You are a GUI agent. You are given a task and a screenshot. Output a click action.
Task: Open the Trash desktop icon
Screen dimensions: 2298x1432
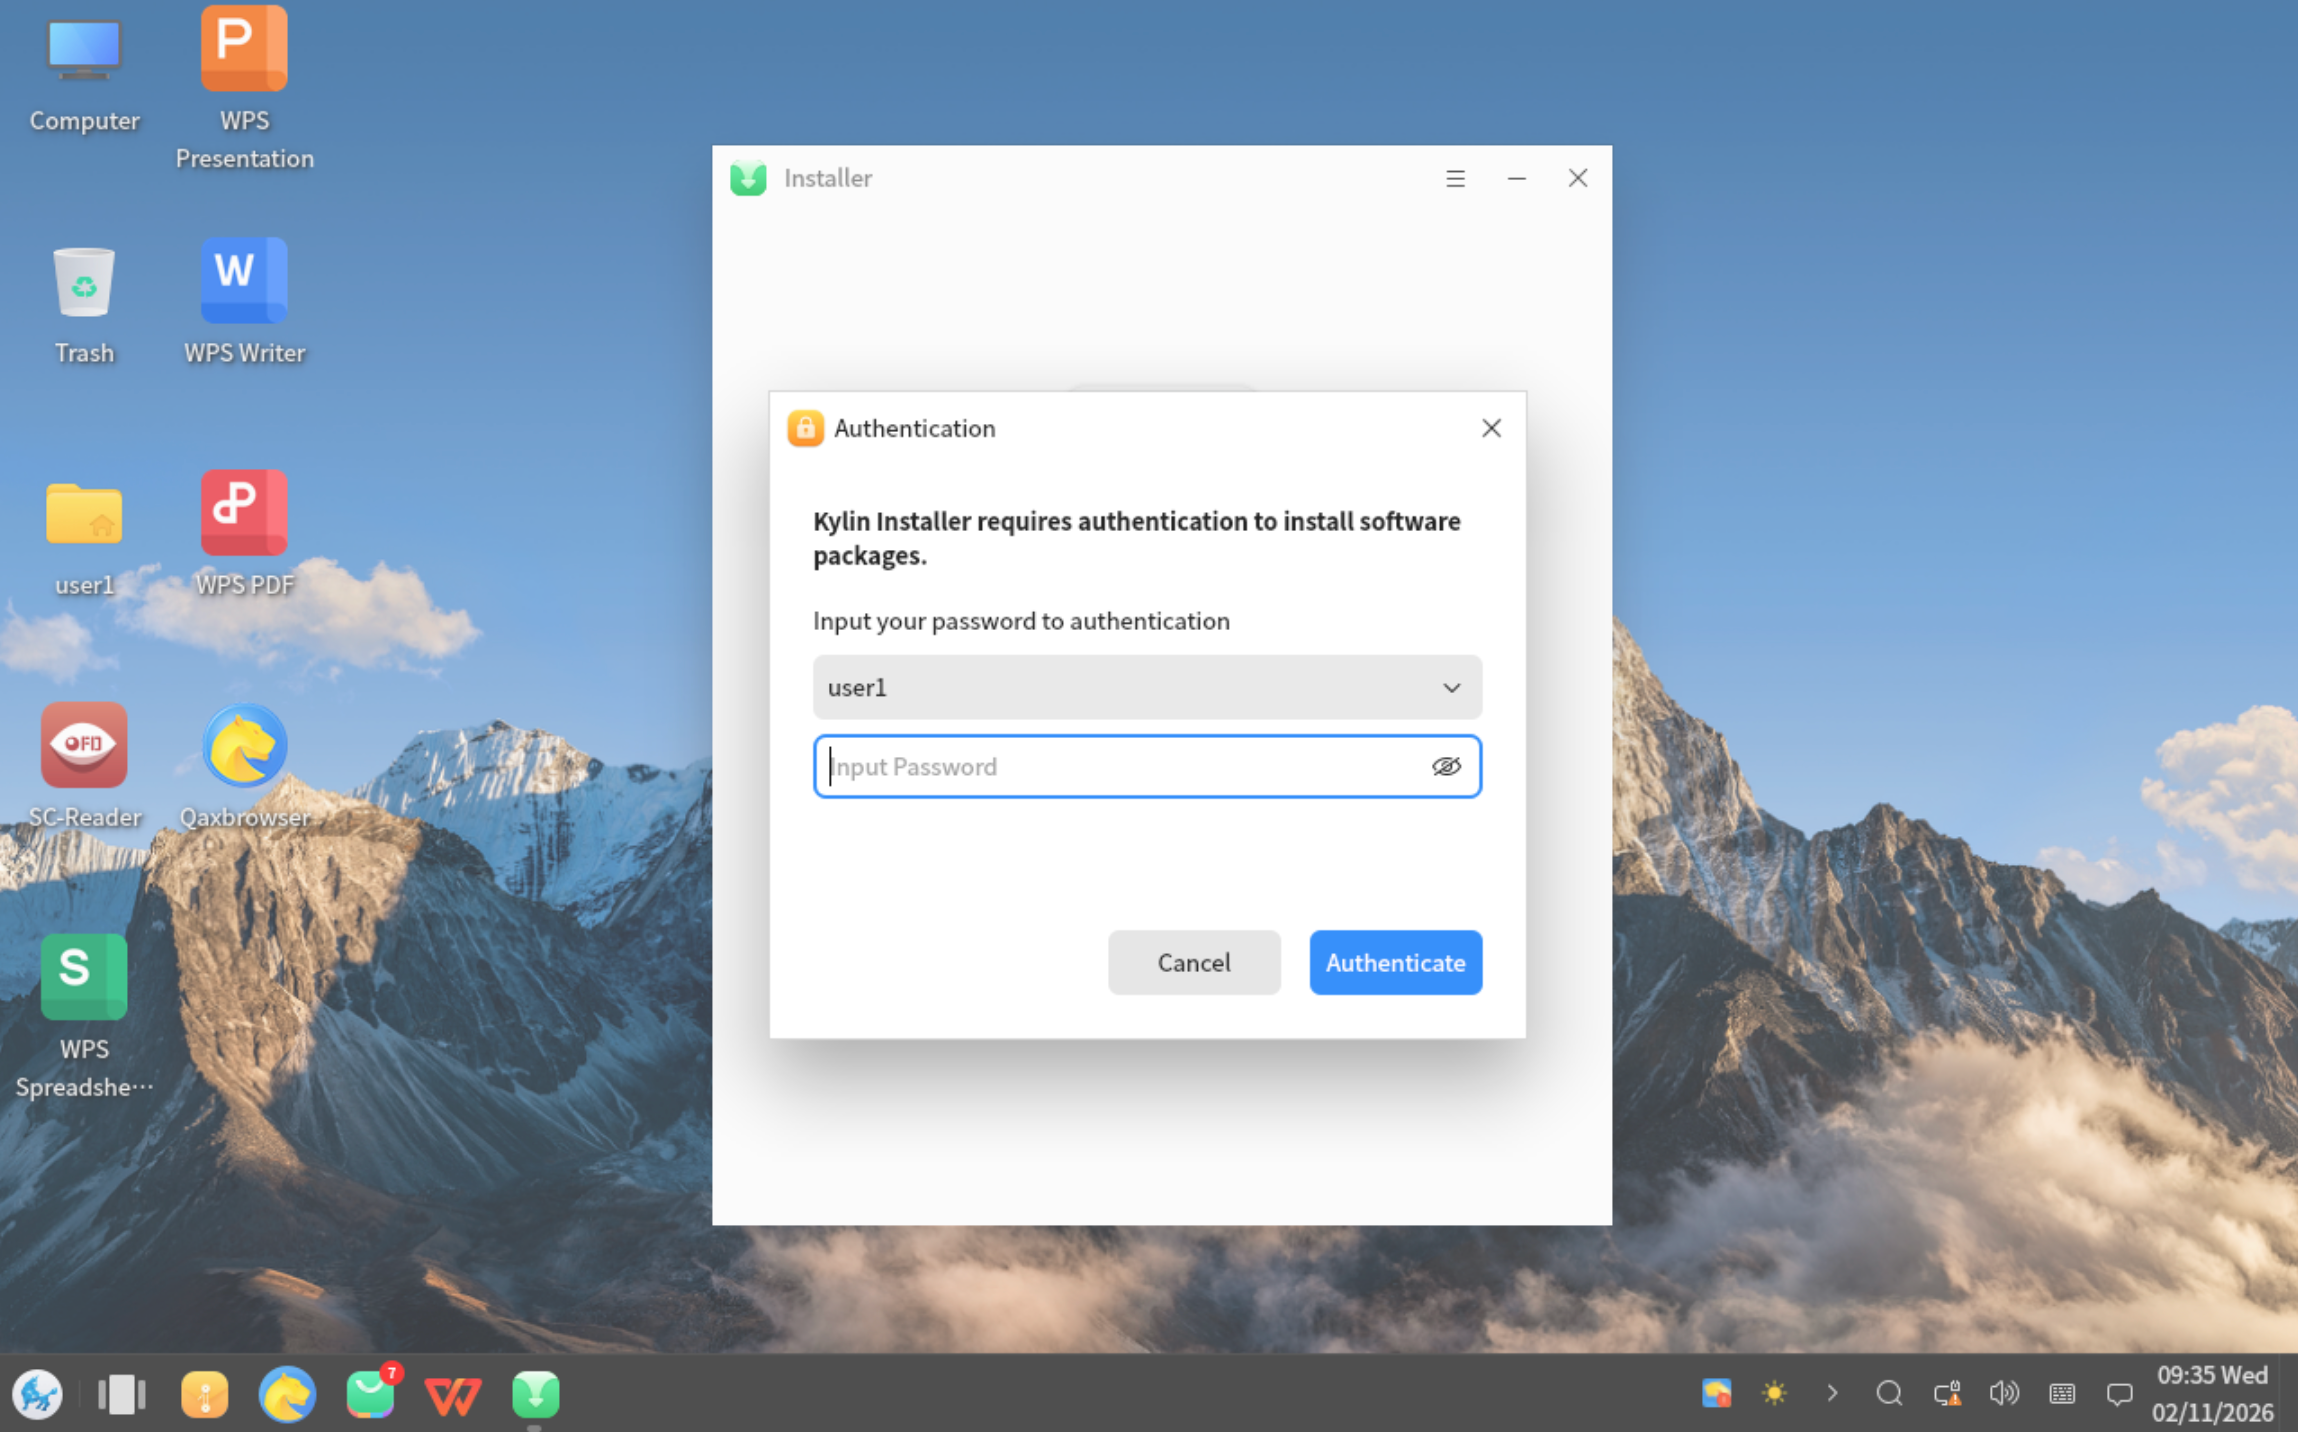tap(84, 284)
